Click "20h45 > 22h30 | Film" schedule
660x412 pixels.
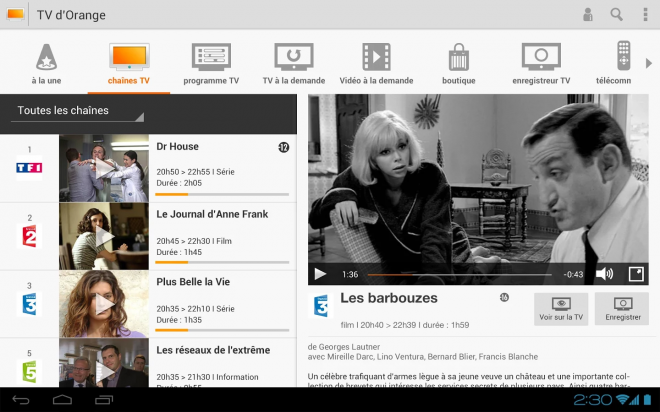(194, 241)
